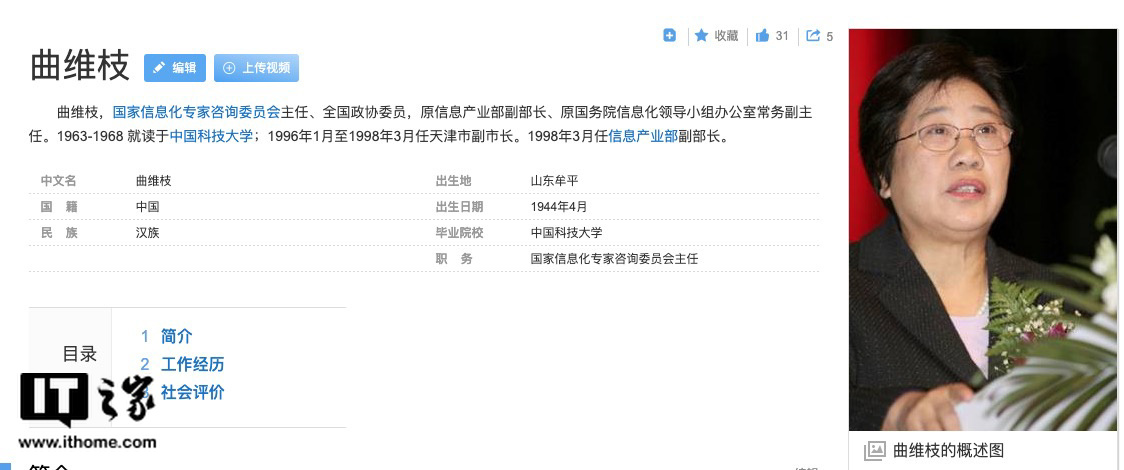Open 国家信息化专家咨询委员会 link

pyautogui.click(x=196, y=112)
